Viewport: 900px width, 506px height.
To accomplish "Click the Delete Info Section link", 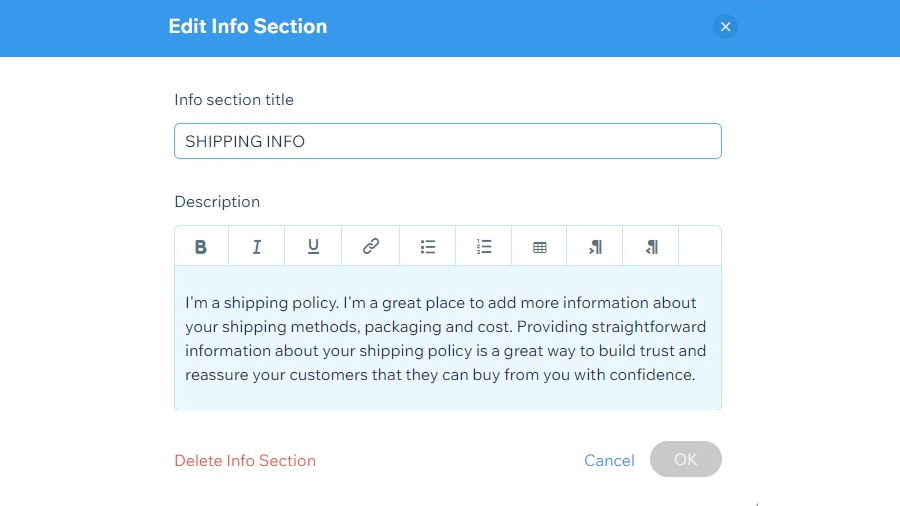I will (x=245, y=460).
